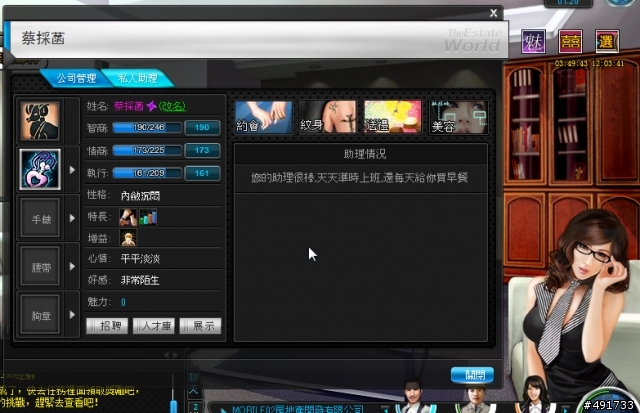Click the 展示 display button
640x413 pixels.
[x=200, y=326]
